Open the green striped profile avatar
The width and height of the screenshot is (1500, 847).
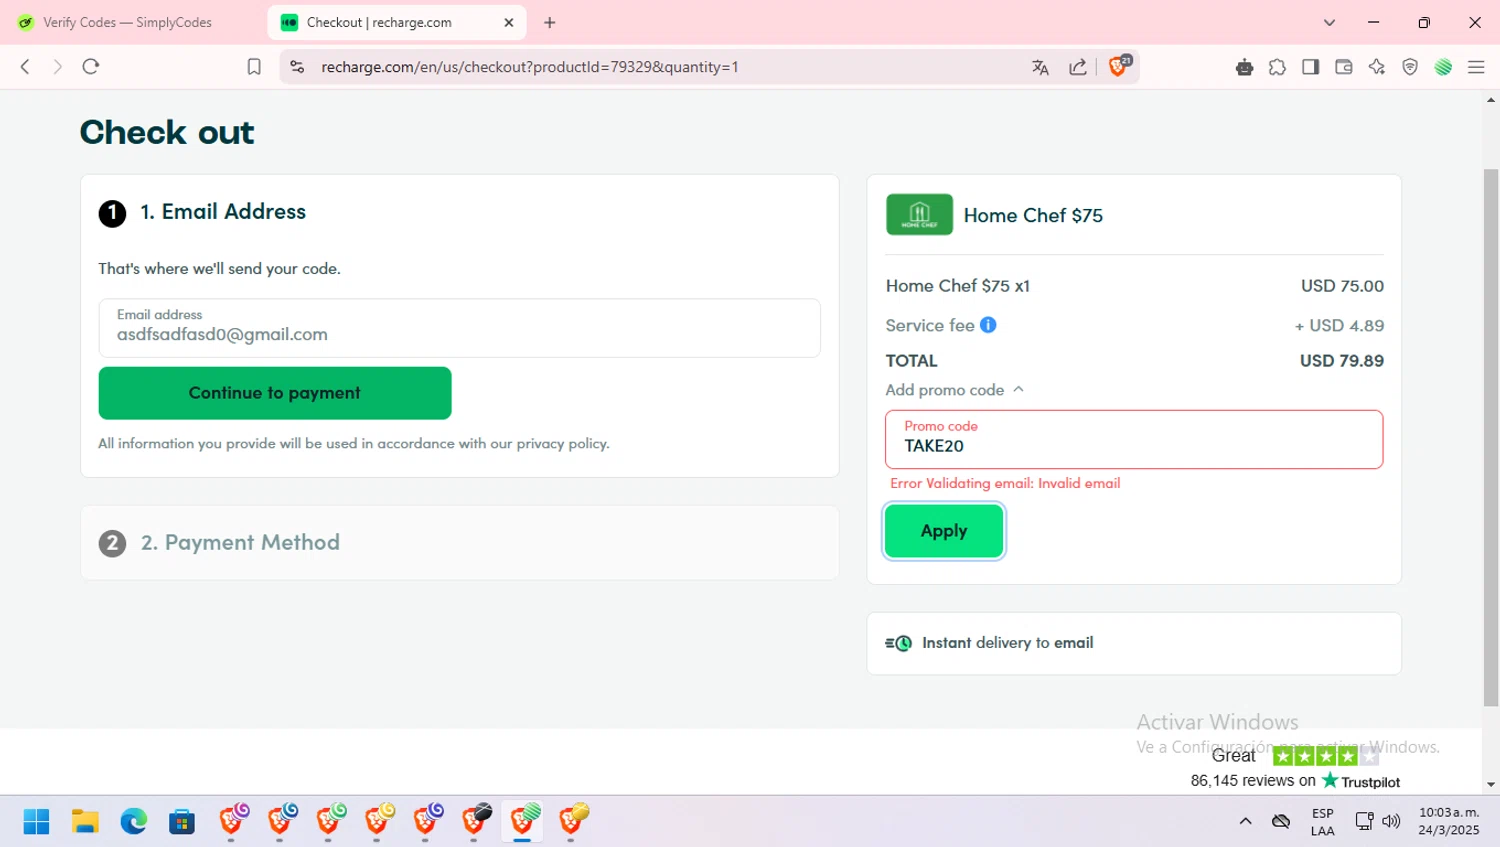coord(1443,67)
